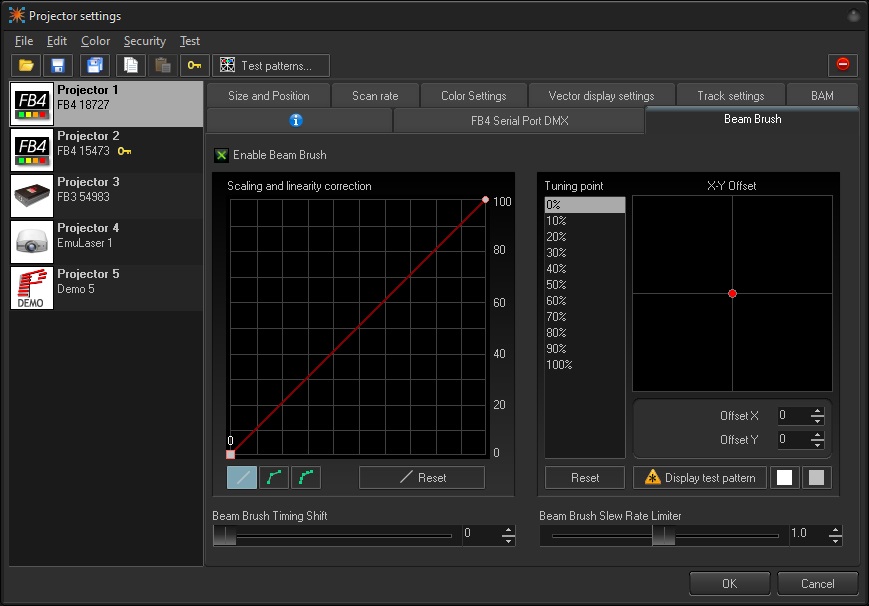
Task: Click the Beam Brush Slew Rate Limiter slider
Action: click(662, 535)
